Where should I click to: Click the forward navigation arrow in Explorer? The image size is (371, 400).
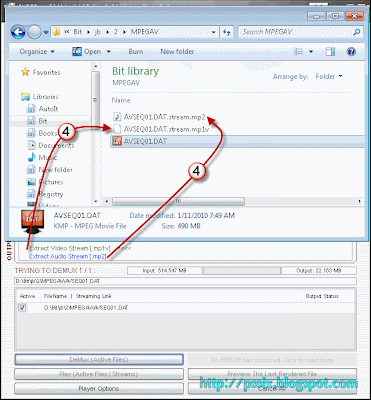point(34,32)
